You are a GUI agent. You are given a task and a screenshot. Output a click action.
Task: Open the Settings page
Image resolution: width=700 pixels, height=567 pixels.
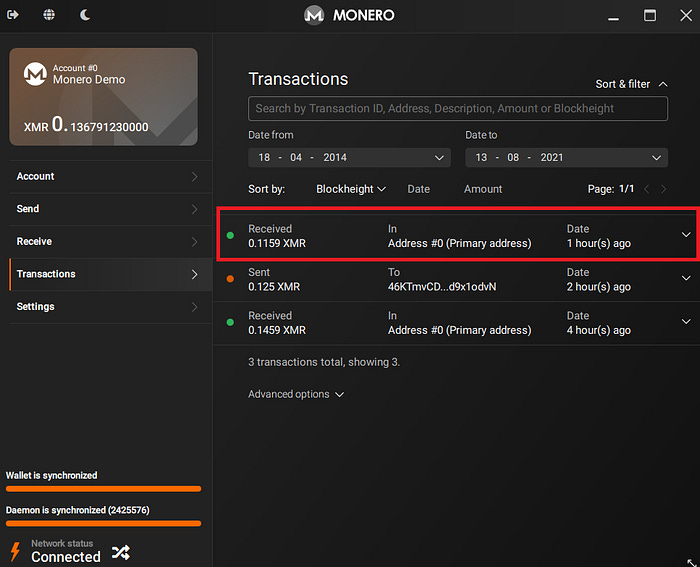(107, 307)
